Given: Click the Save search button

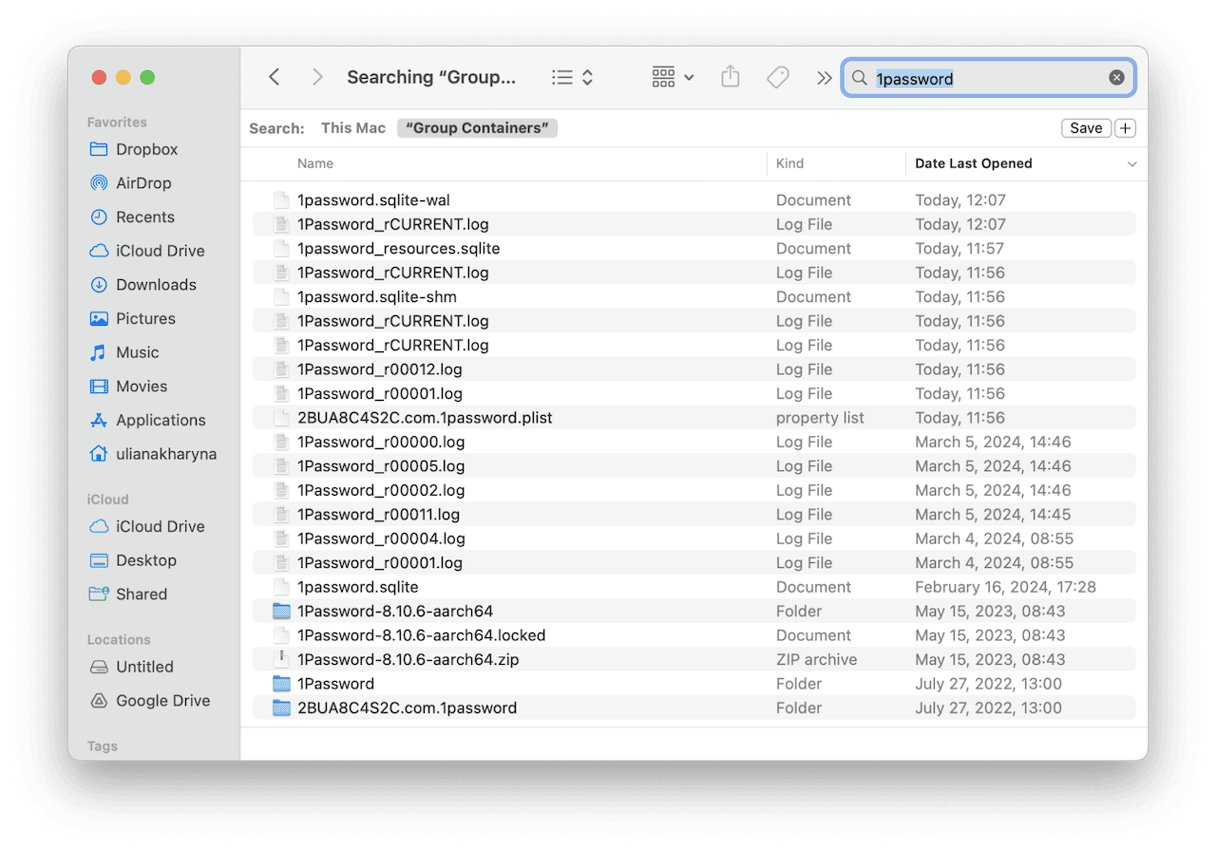Looking at the screenshot, I should pos(1085,128).
